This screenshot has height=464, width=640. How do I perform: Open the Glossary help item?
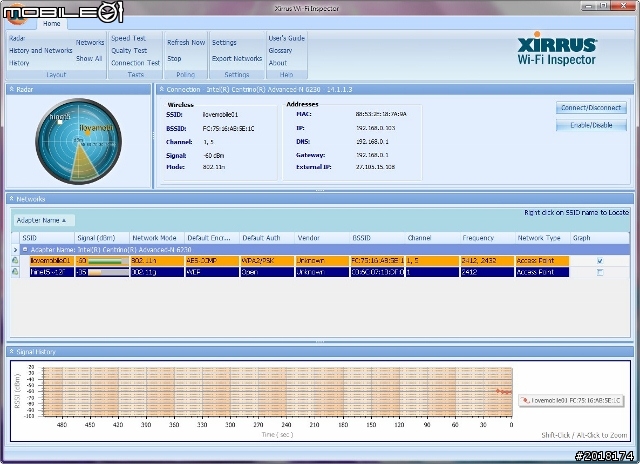click(x=280, y=51)
